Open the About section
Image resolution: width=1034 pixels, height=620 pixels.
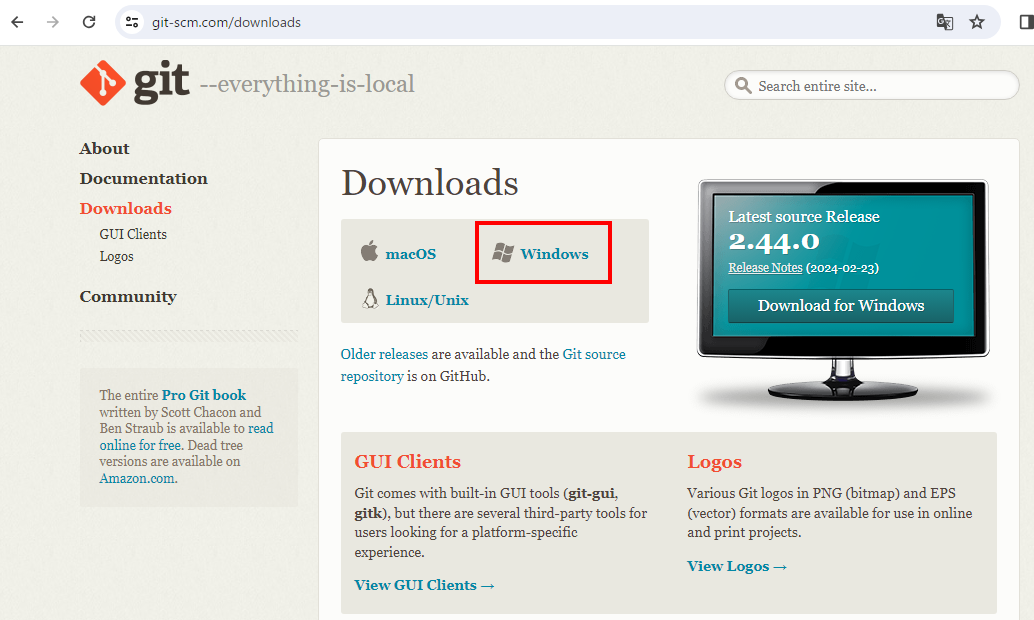pos(105,149)
